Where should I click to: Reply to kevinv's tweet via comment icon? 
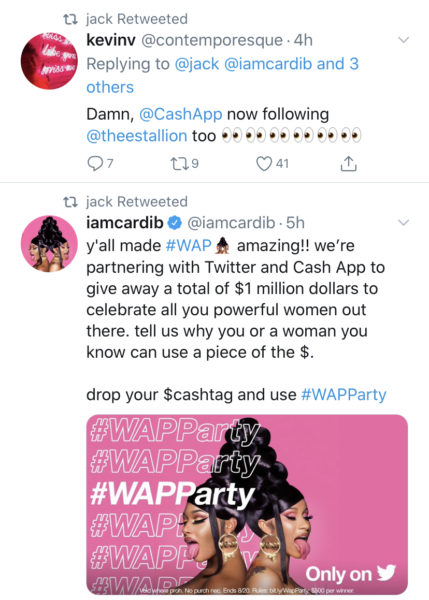click(x=94, y=164)
